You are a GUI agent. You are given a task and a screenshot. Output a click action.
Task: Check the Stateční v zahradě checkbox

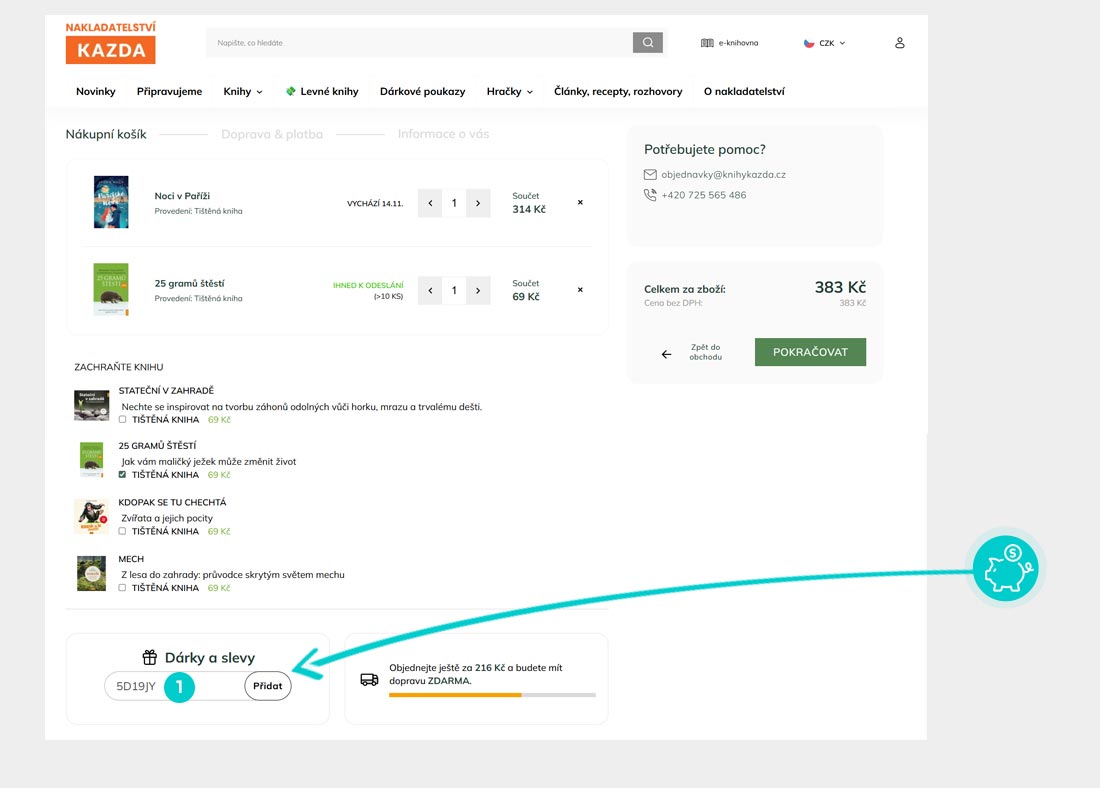click(x=123, y=419)
